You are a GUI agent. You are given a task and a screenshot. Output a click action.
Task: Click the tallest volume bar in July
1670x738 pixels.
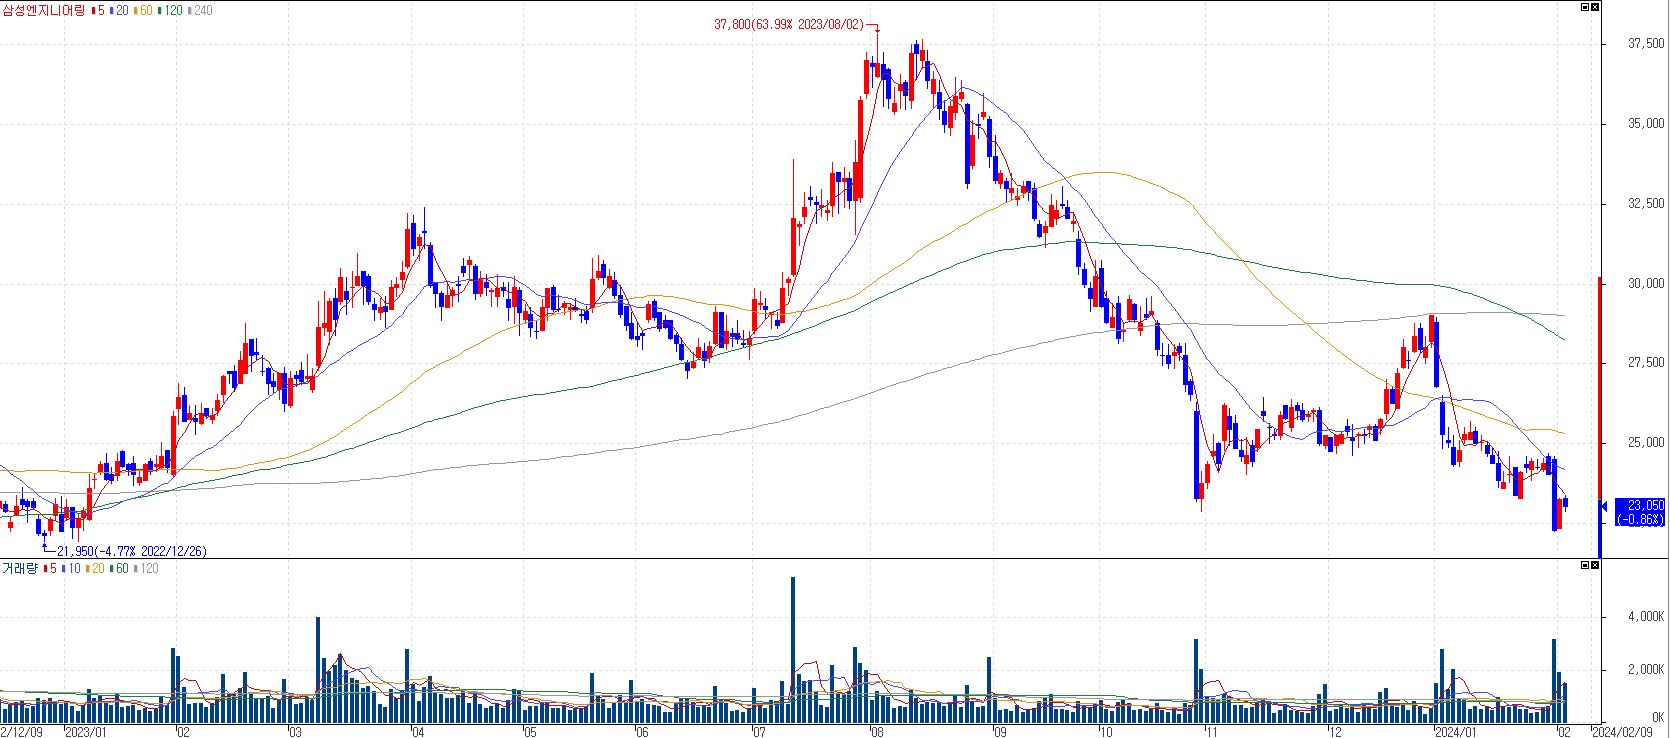tap(792, 650)
